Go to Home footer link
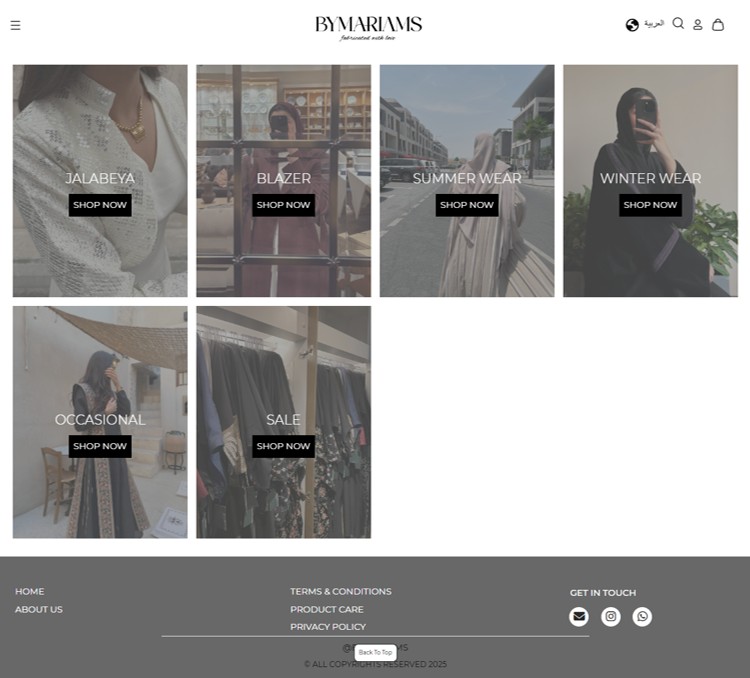The width and height of the screenshot is (750, 678). pyautogui.click(x=30, y=591)
